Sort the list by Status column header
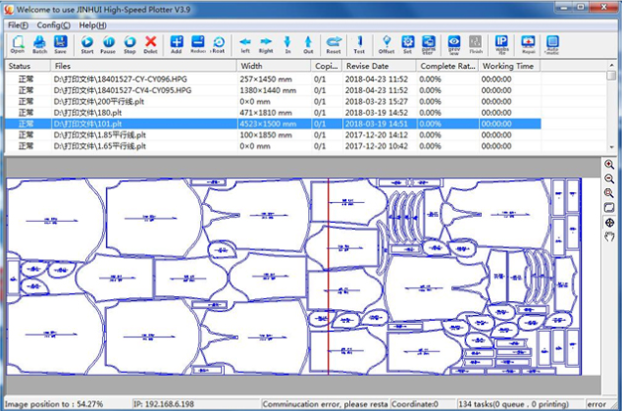 tap(27, 66)
